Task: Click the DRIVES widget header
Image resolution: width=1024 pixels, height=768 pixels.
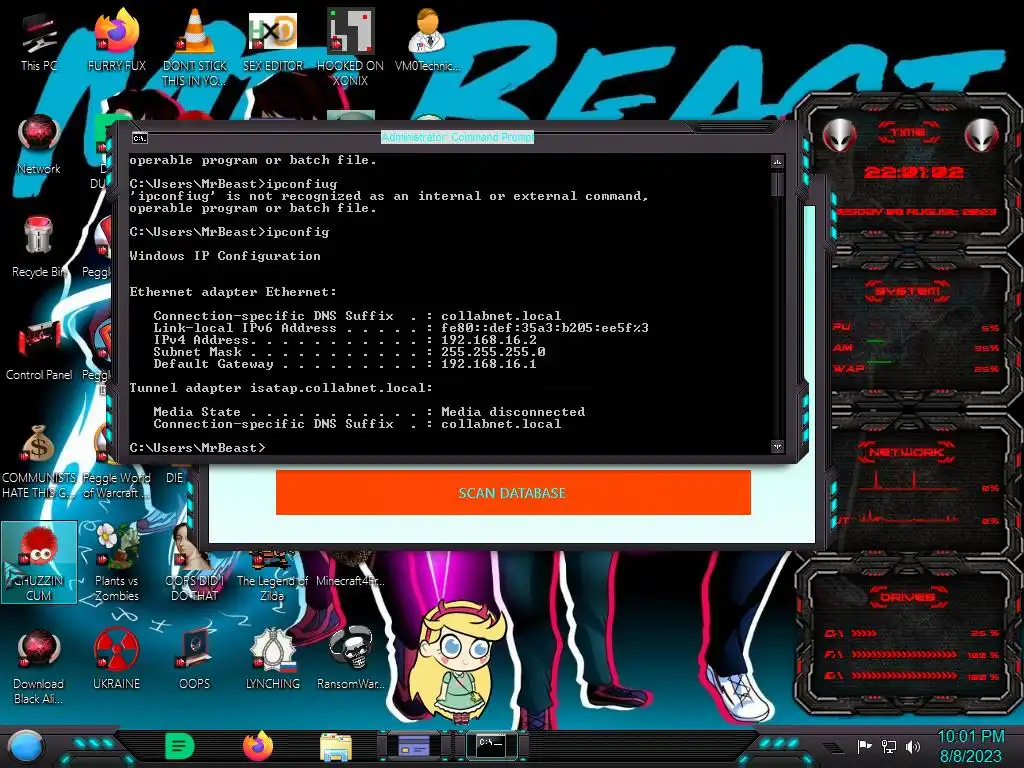Action: coord(908,596)
